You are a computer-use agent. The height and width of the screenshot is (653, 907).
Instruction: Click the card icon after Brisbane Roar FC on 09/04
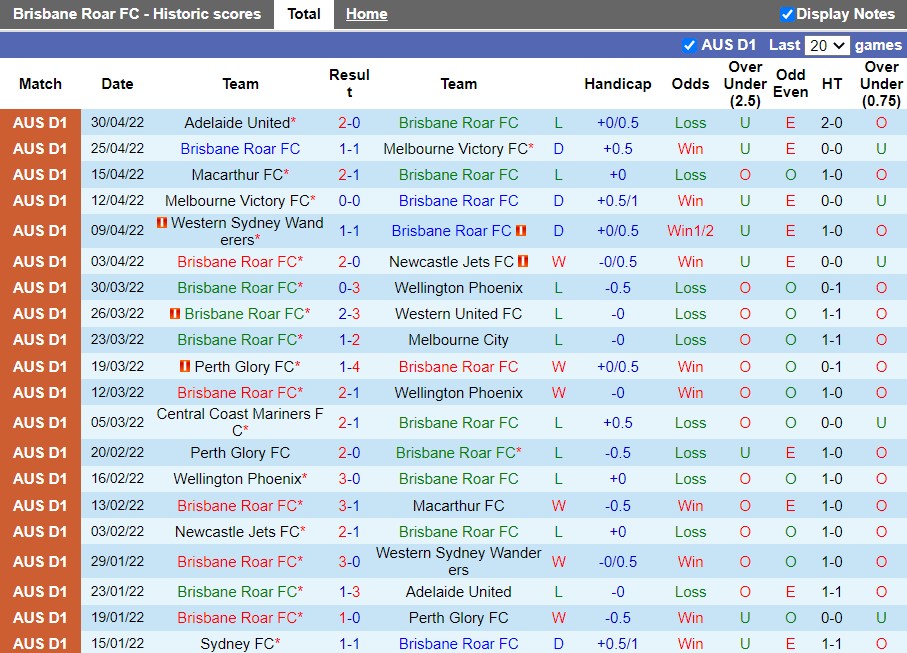point(521,231)
